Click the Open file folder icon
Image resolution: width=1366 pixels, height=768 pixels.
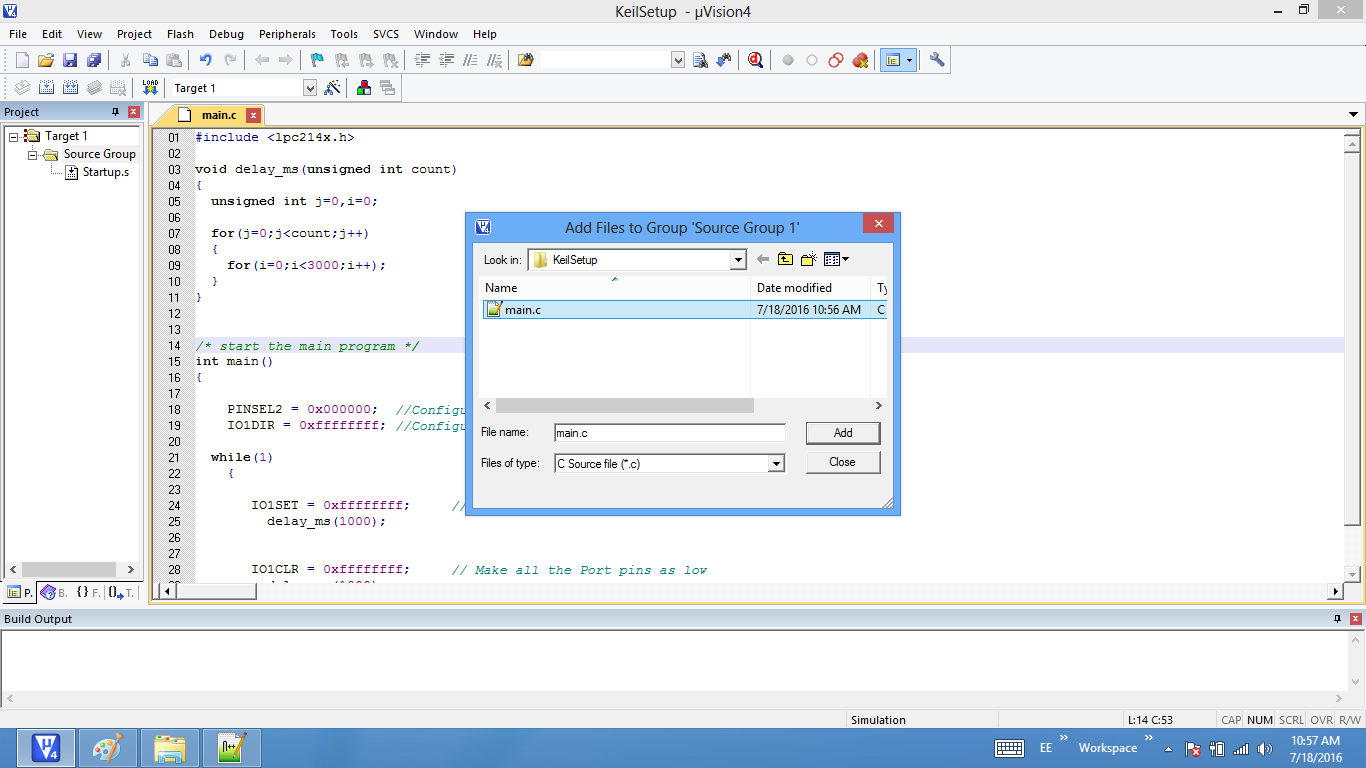pyautogui.click(x=46, y=60)
